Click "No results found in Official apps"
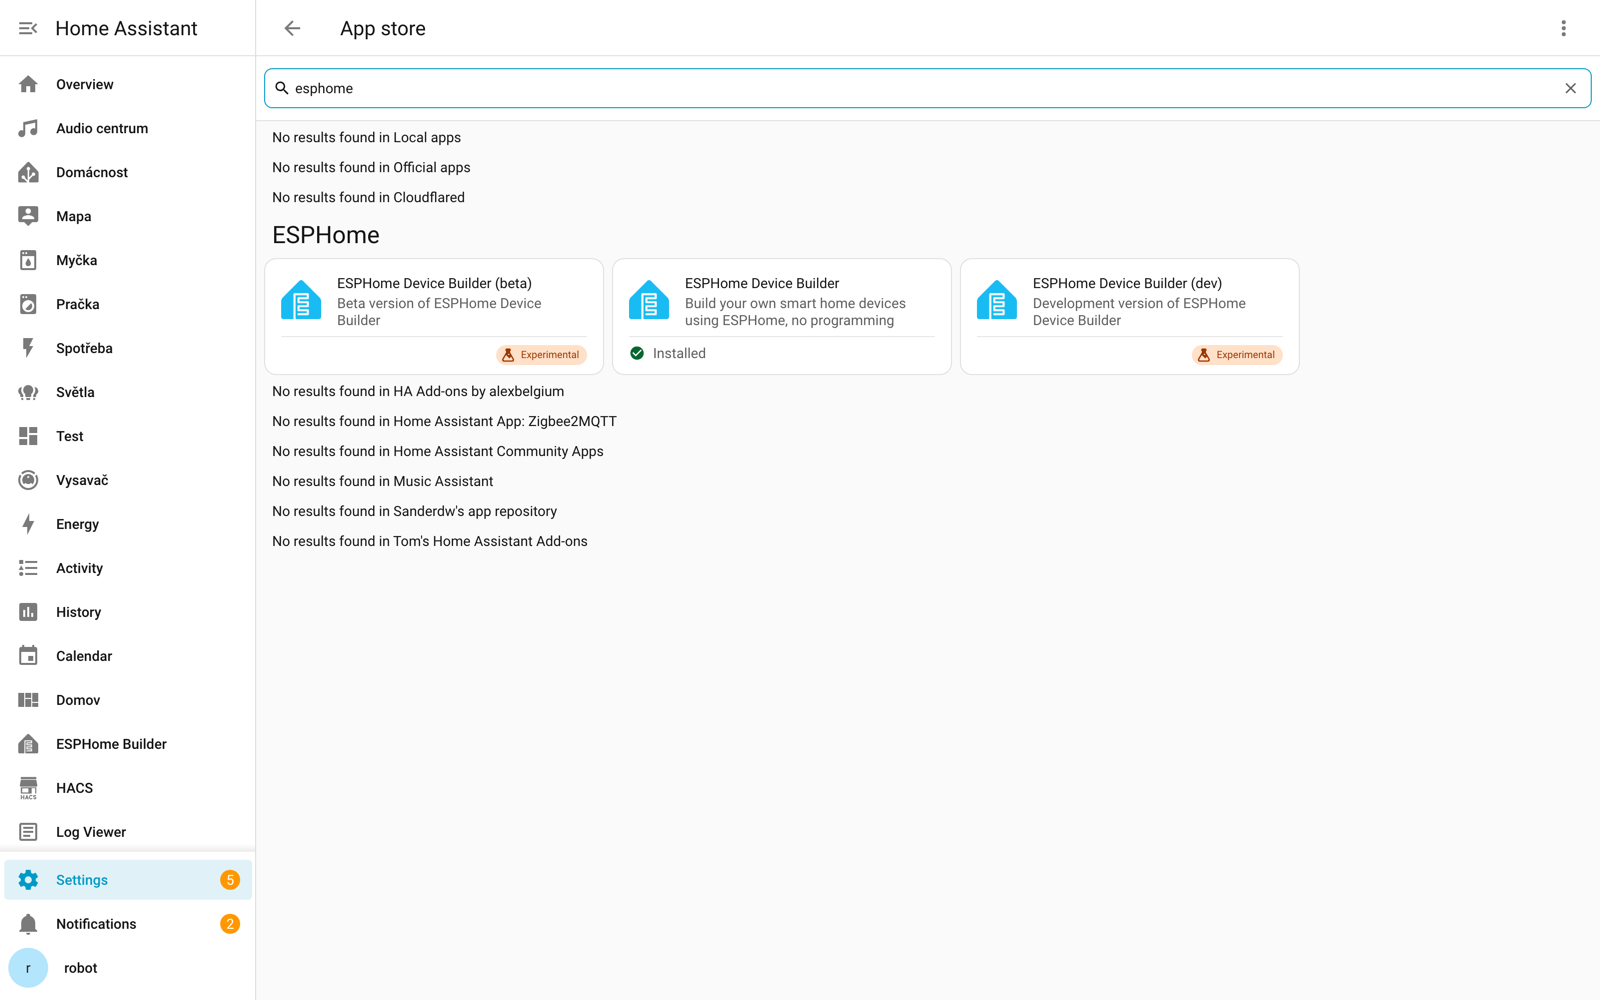1600x1000 pixels. [371, 168]
